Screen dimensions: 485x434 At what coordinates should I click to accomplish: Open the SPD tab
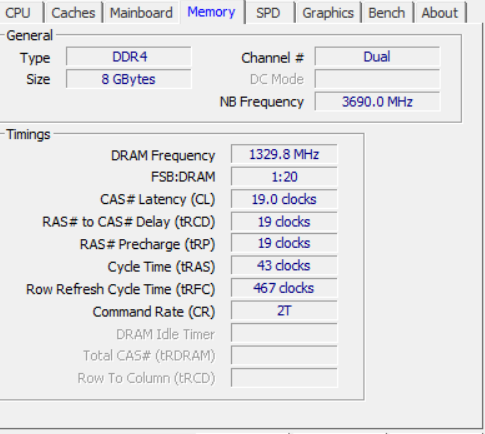[268, 13]
